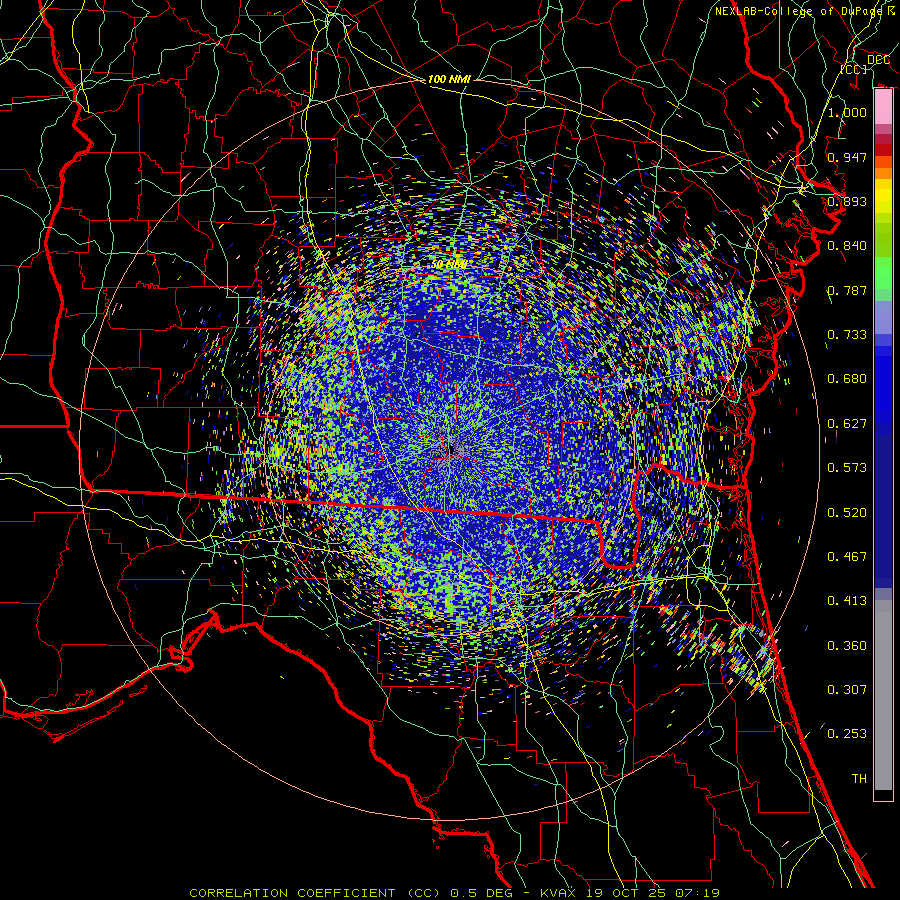900x900 pixels.
Task: Click the TH threshold label on the scale
Action: pos(859,778)
